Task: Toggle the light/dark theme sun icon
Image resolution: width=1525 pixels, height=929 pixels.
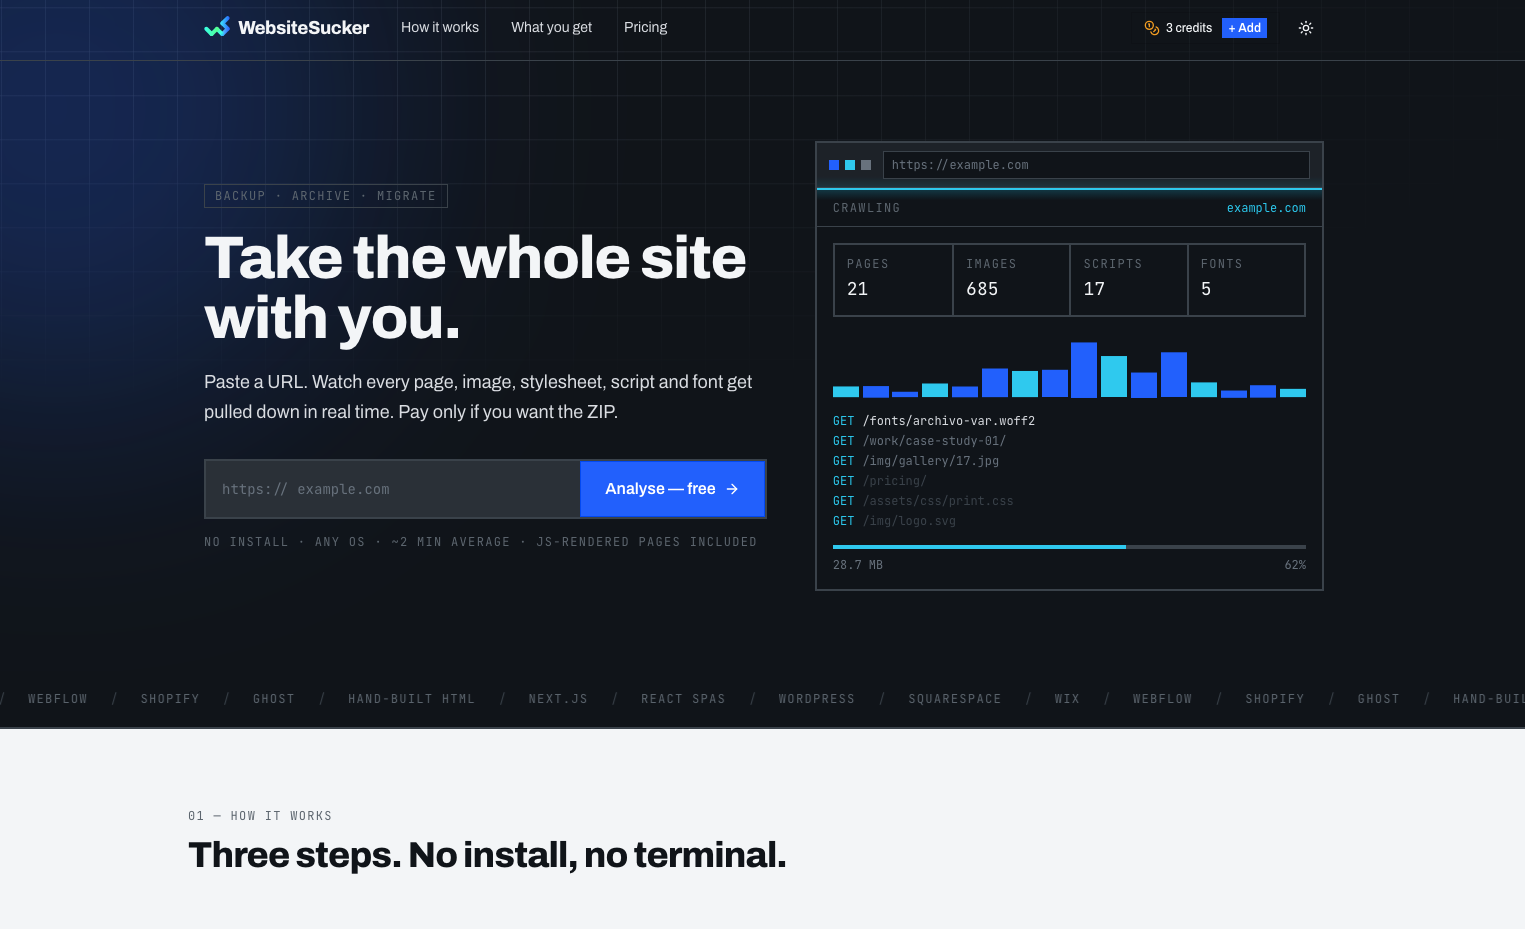Action: tap(1306, 28)
